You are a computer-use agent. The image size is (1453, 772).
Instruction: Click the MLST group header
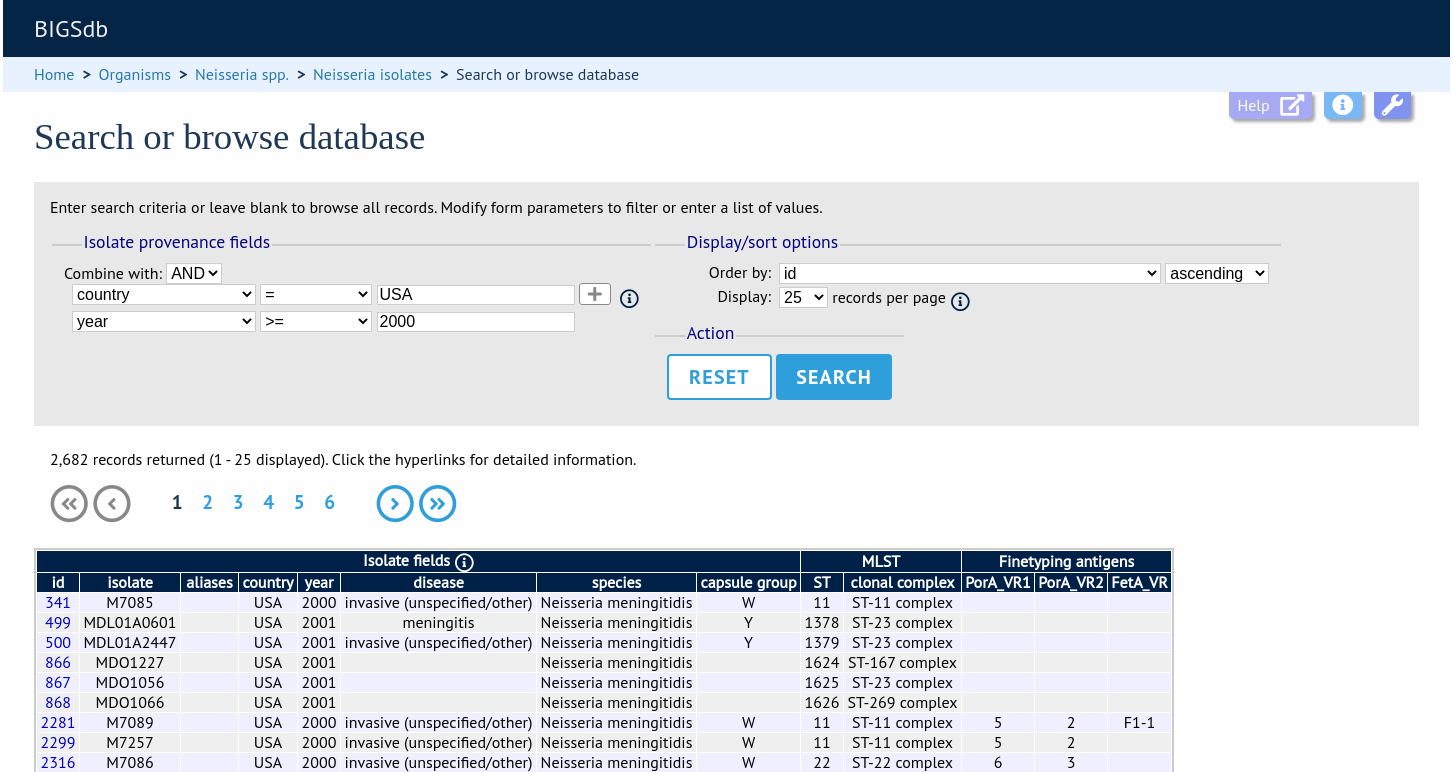881,562
